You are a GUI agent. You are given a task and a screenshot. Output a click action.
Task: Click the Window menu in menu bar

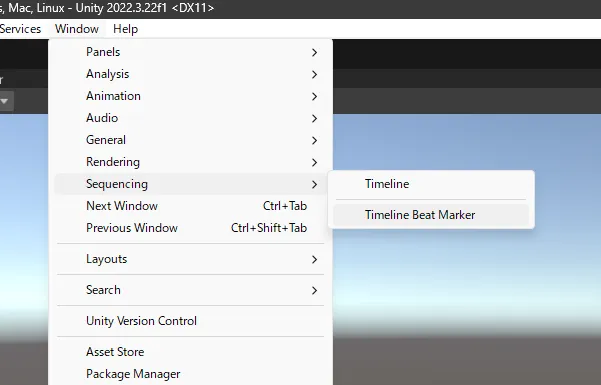click(77, 29)
